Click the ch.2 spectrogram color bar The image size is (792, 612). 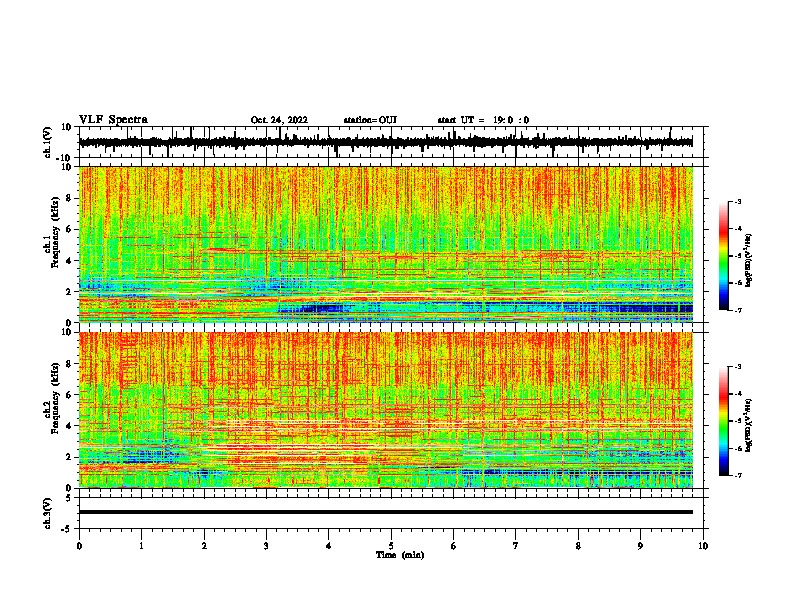(x=723, y=421)
